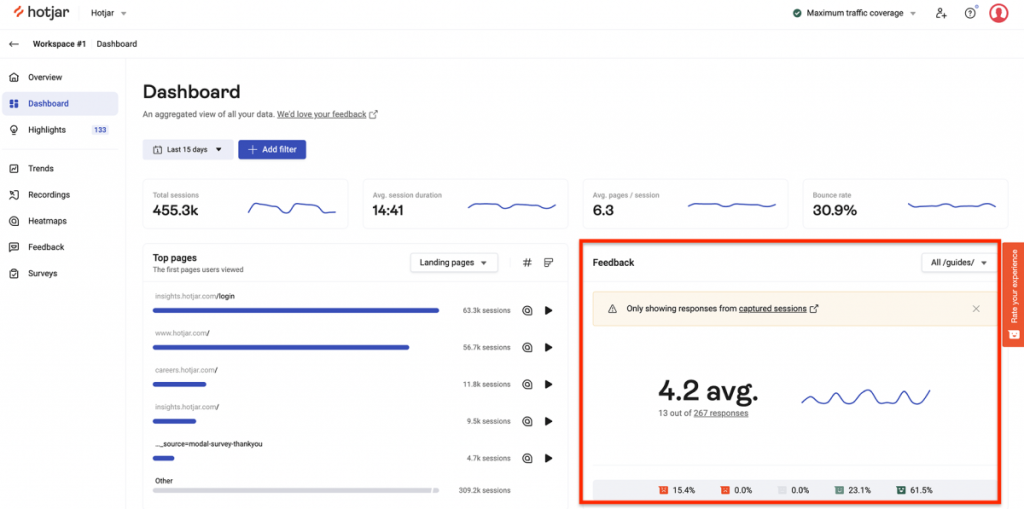The image size is (1024, 509).
Task: Open heatmap for insights.hotjar.com/login
Action: point(527,310)
